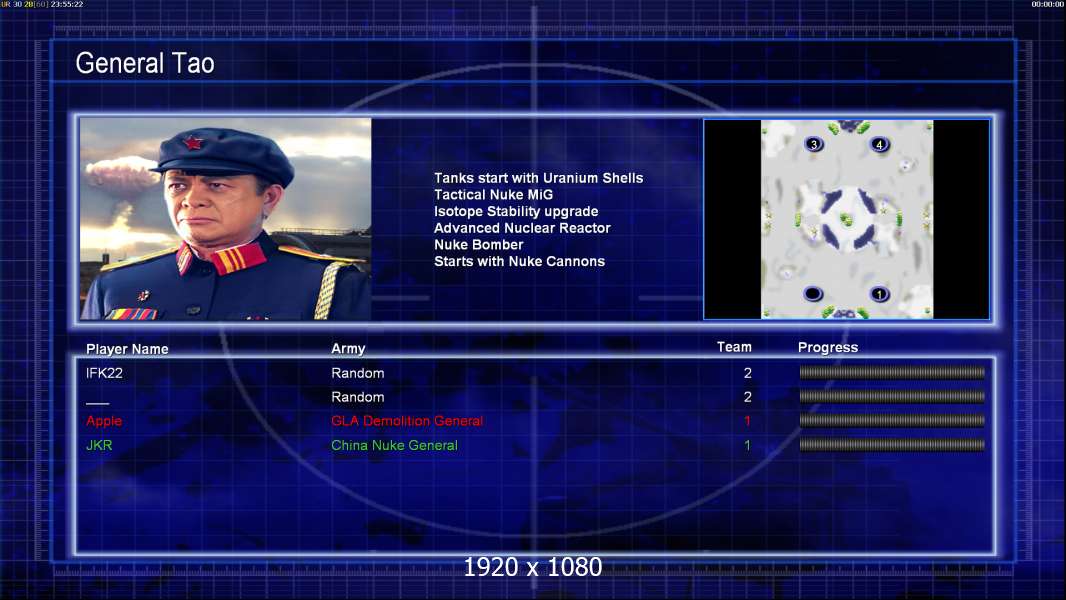This screenshot has height=600, width=1066.
Task: Click the green player name JKR
Action: (x=99, y=445)
